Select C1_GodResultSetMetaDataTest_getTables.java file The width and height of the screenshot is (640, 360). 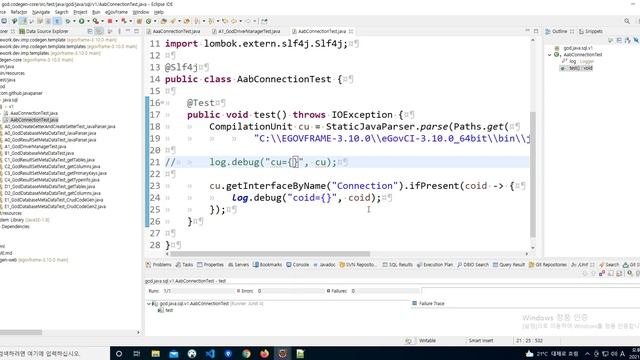49,160
